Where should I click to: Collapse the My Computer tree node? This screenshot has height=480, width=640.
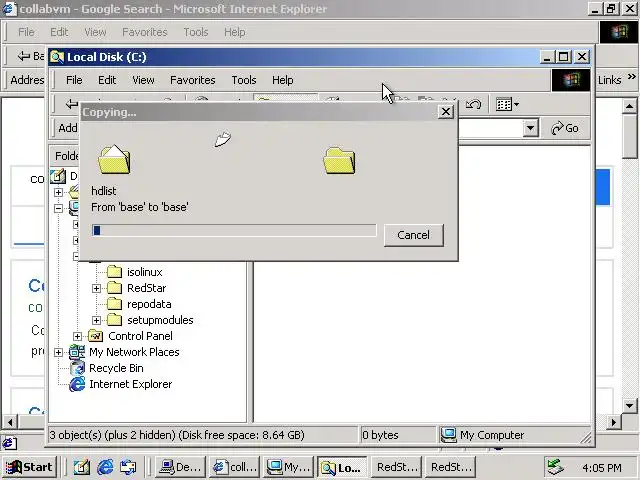point(58,209)
